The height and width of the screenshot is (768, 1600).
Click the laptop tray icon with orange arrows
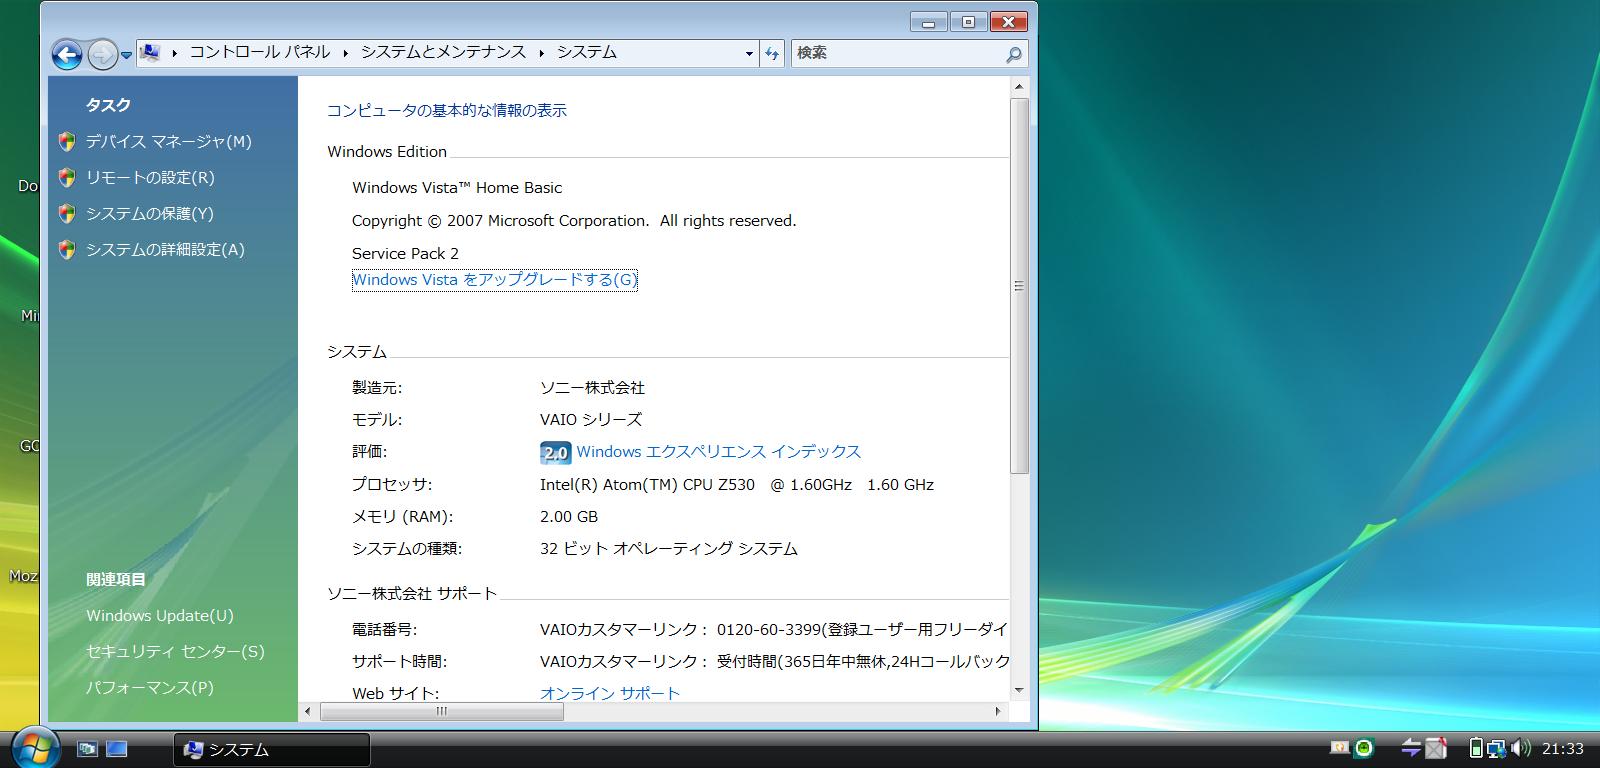click(x=1341, y=747)
